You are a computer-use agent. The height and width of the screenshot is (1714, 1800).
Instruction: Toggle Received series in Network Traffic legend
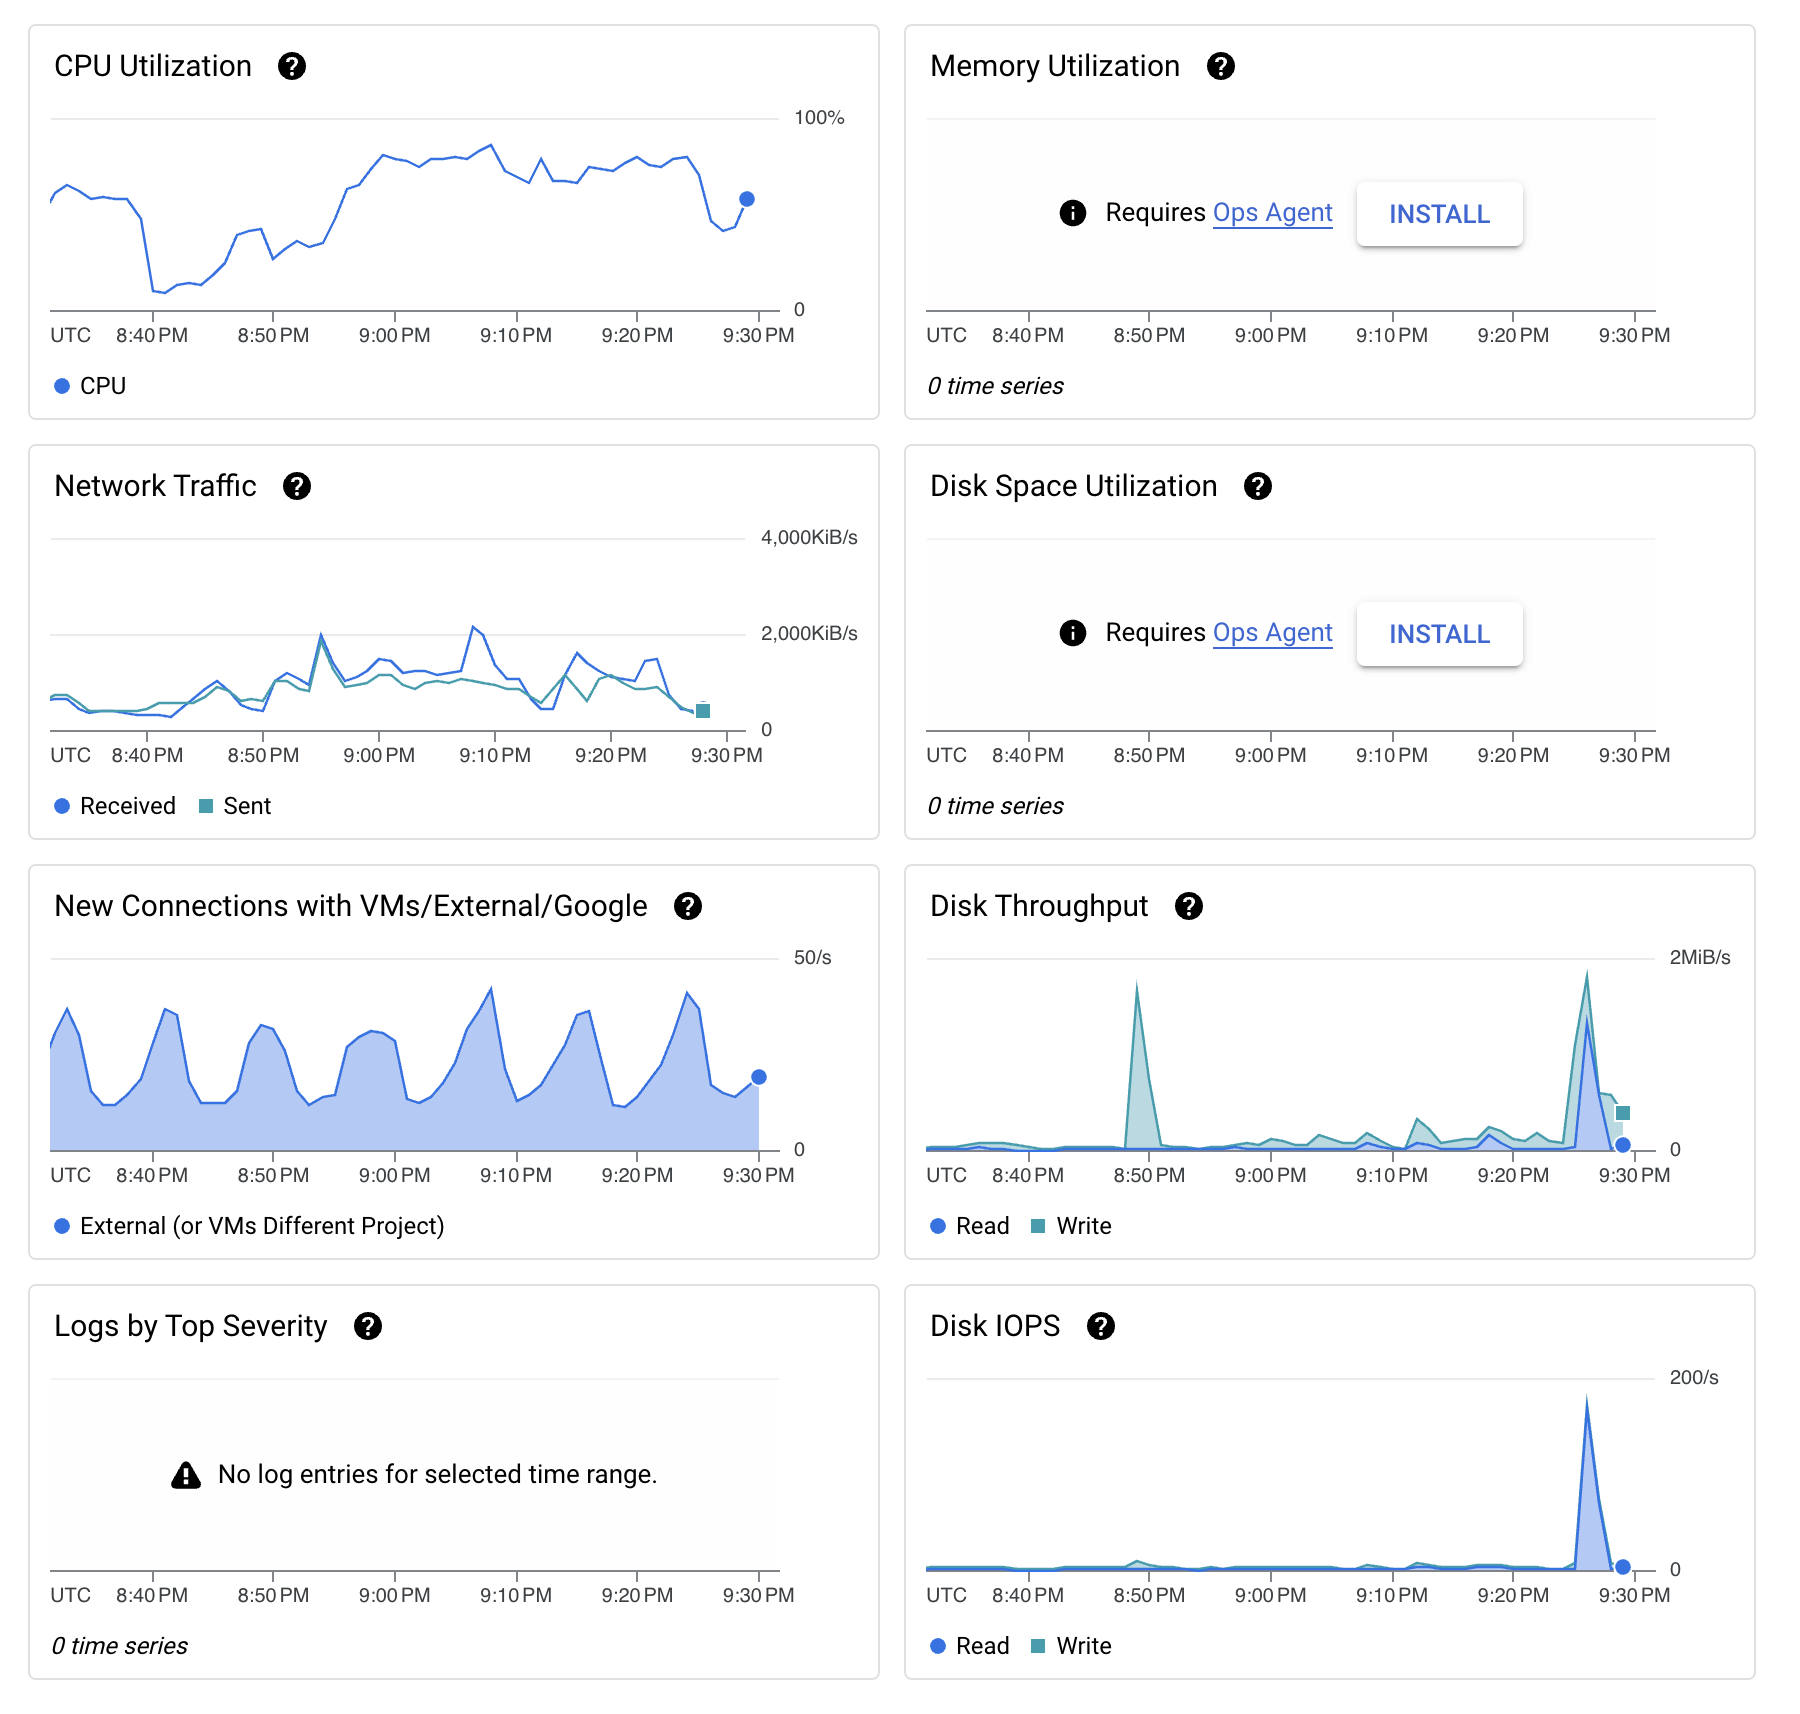pyautogui.click(x=115, y=806)
